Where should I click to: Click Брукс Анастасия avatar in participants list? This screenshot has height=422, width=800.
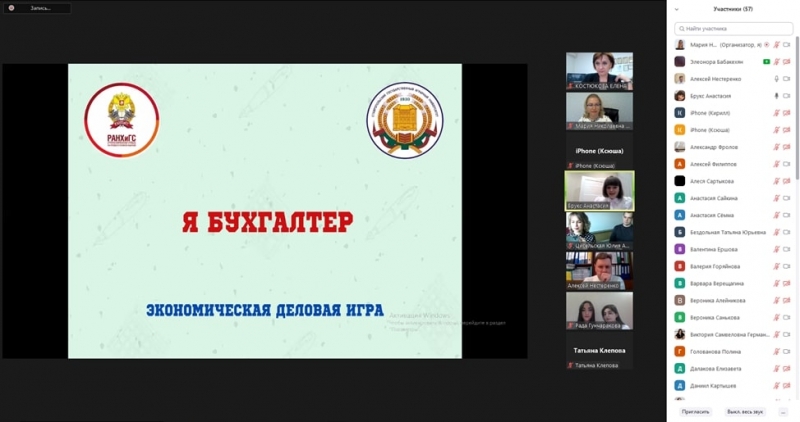tap(680, 96)
